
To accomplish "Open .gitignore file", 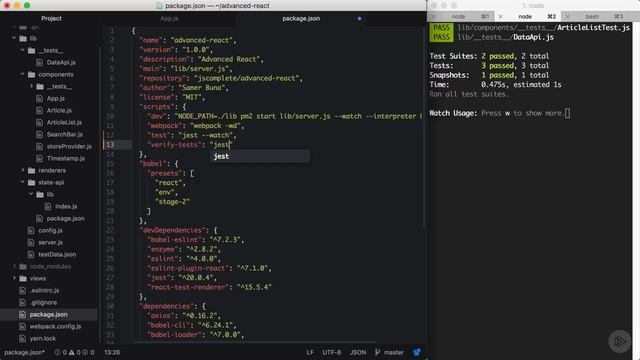I will pyautogui.click(x=43, y=302).
